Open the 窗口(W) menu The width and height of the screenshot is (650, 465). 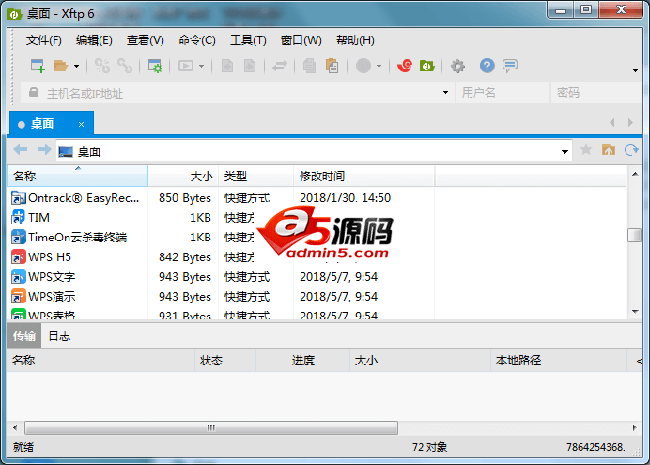coord(301,40)
